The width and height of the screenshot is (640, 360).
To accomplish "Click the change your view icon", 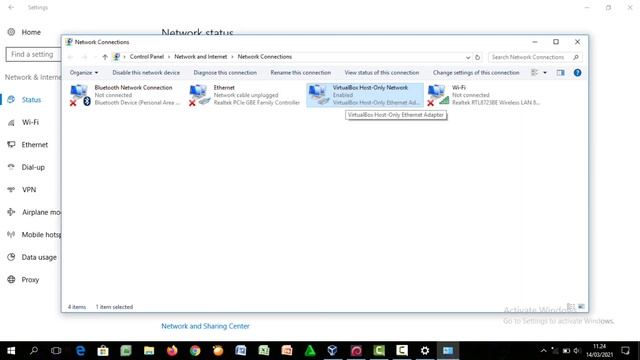I will [534, 73].
